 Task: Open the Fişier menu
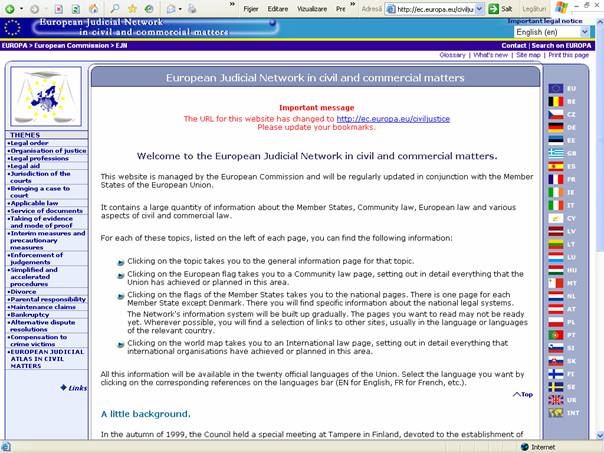pos(250,9)
